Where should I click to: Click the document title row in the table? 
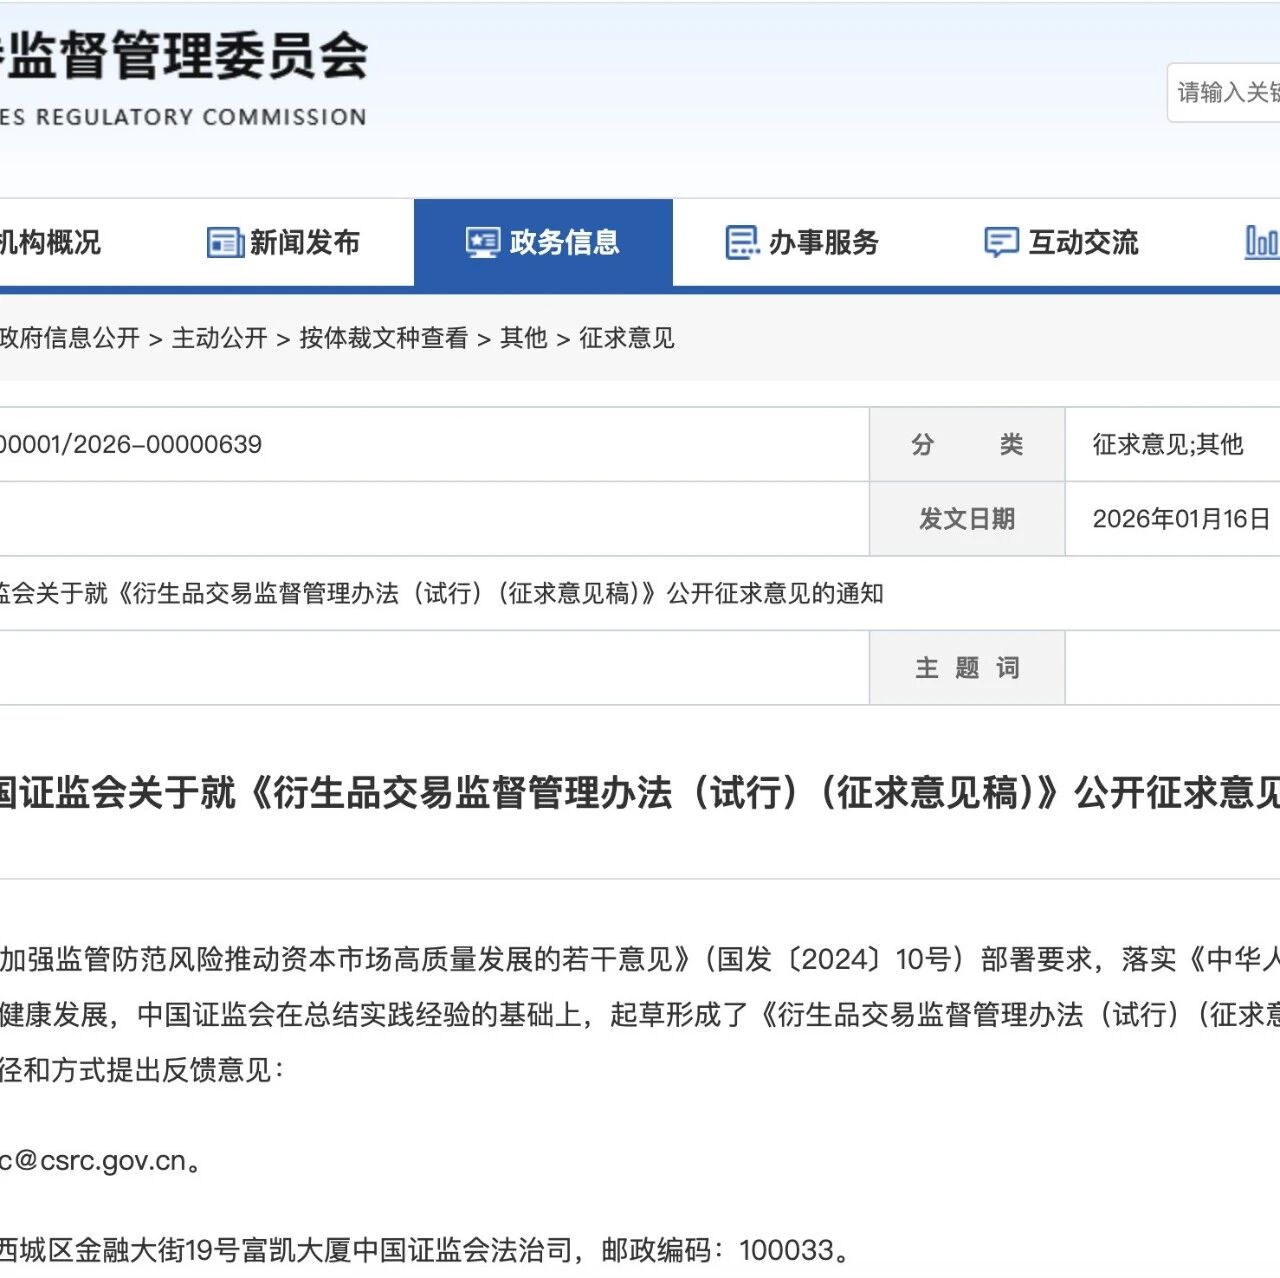click(640, 593)
